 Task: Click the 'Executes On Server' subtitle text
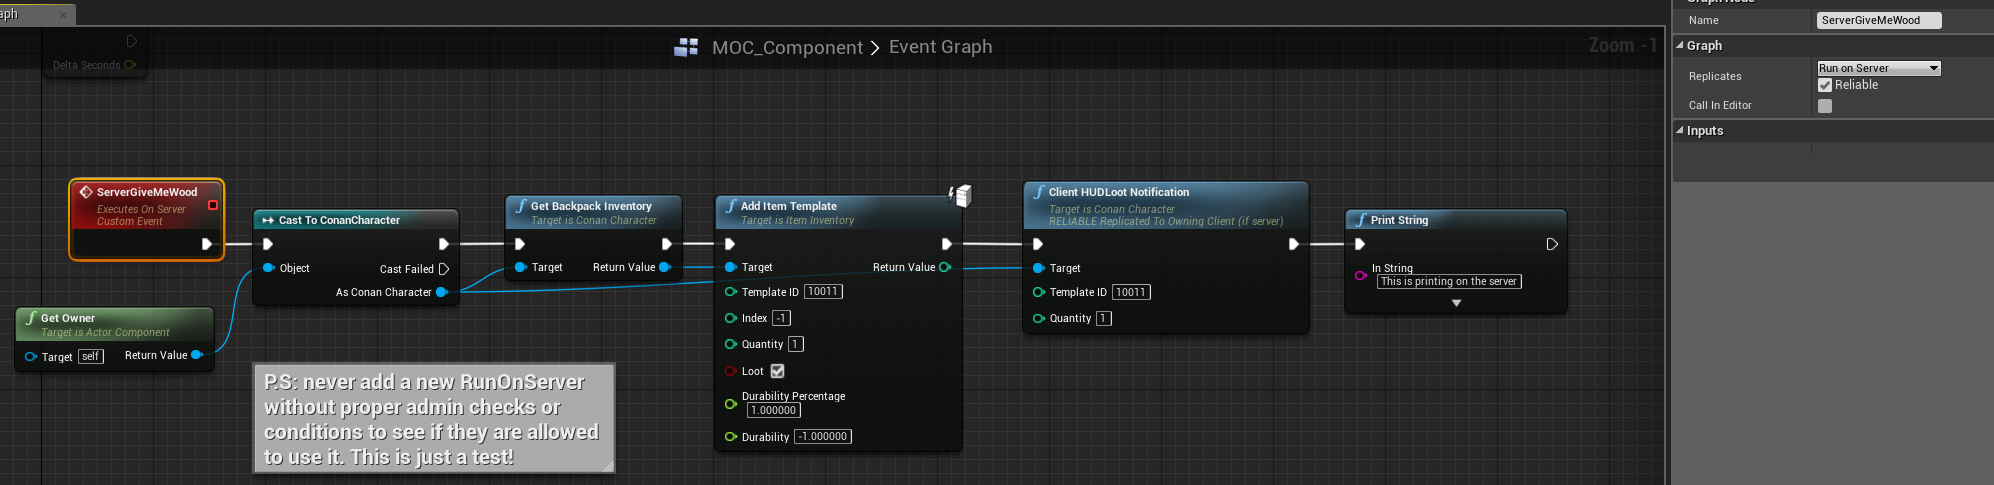141,210
